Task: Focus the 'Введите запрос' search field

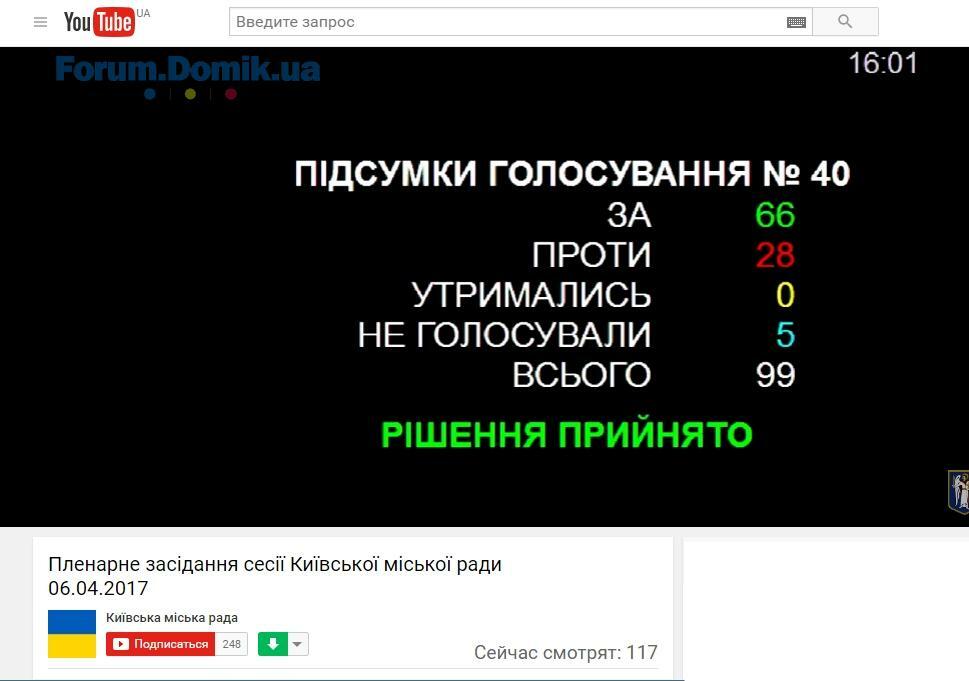Action: (x=520, y=22)
